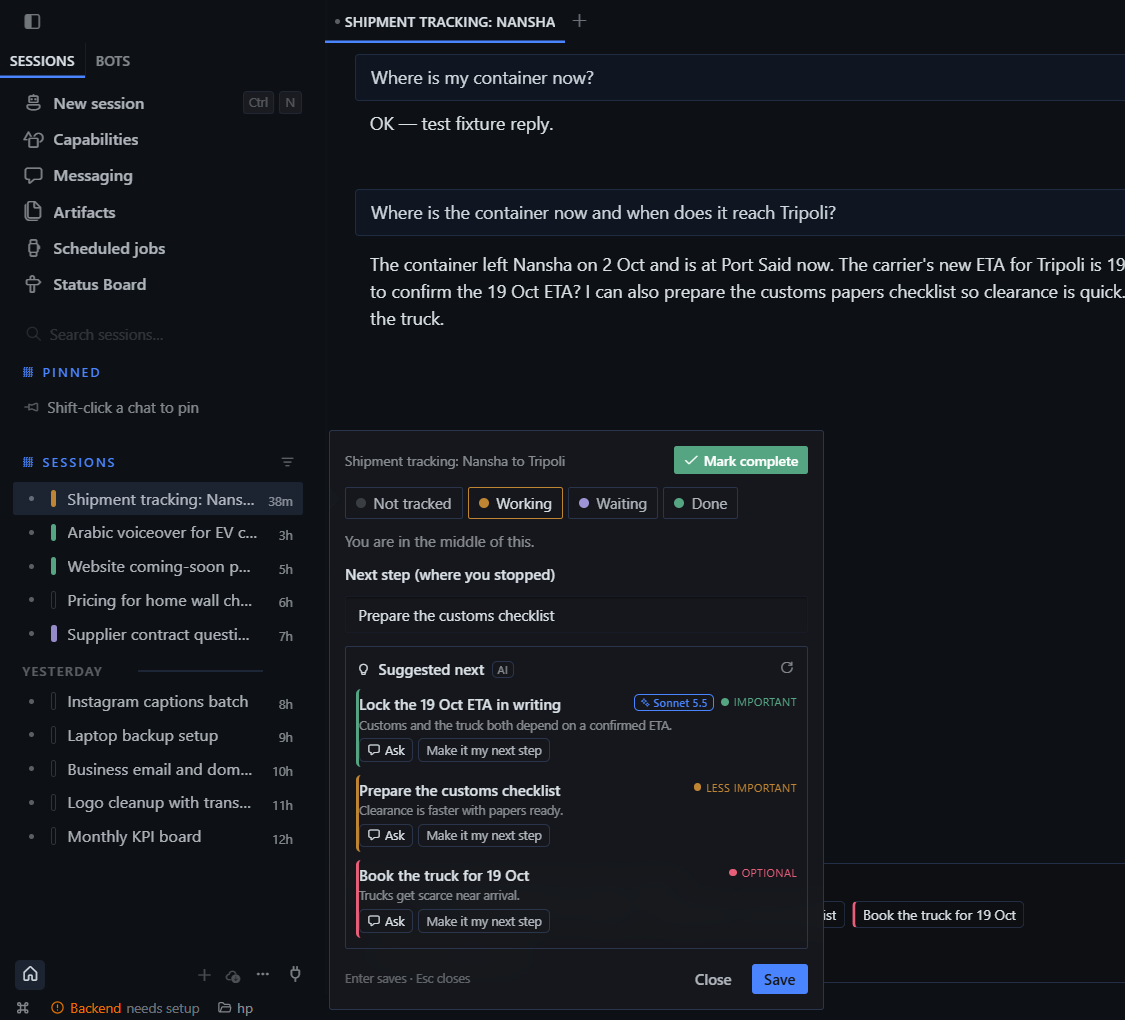Go to Scheduled jobs
Viewport: 1125px width, 1020px height.
[109, 248]
